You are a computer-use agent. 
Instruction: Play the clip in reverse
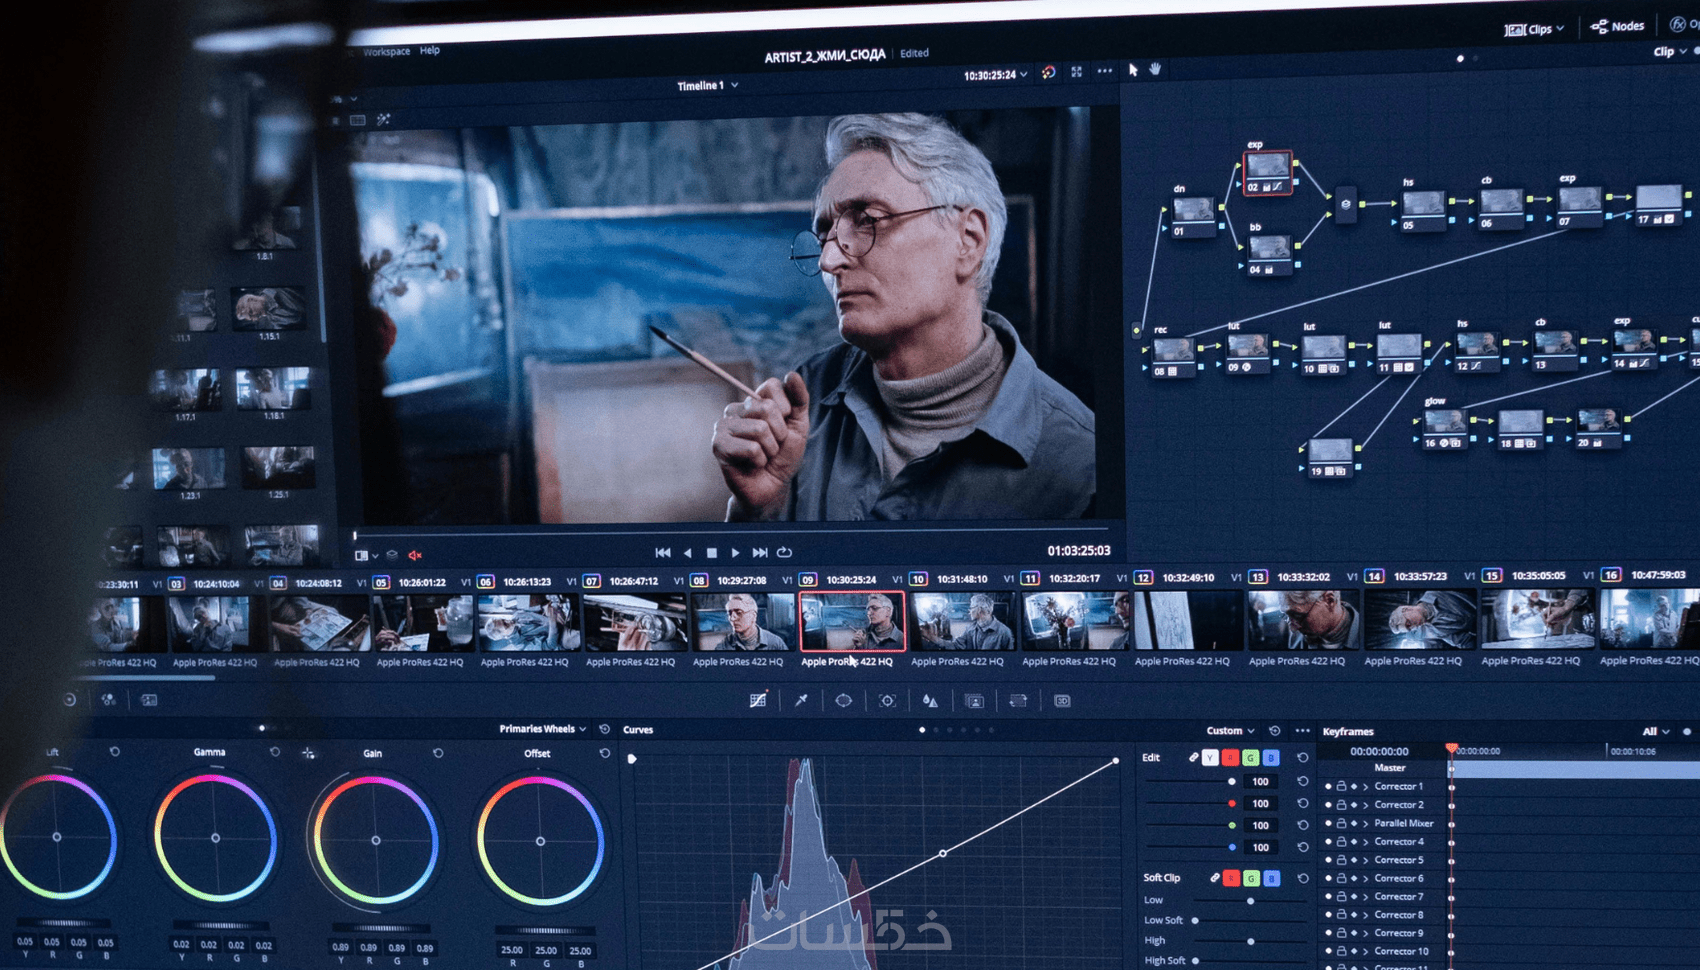click(x=688, y=553)
